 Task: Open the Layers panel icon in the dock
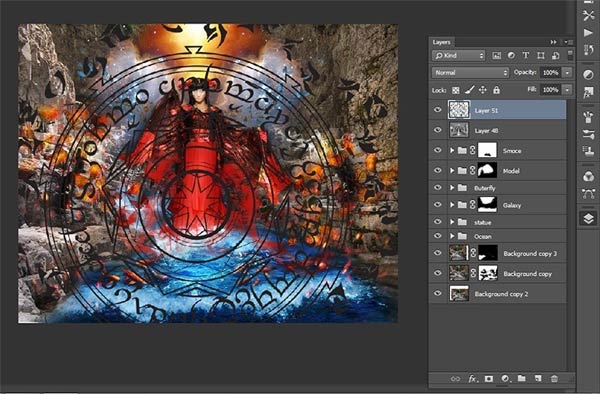click(x=588, y=218)
